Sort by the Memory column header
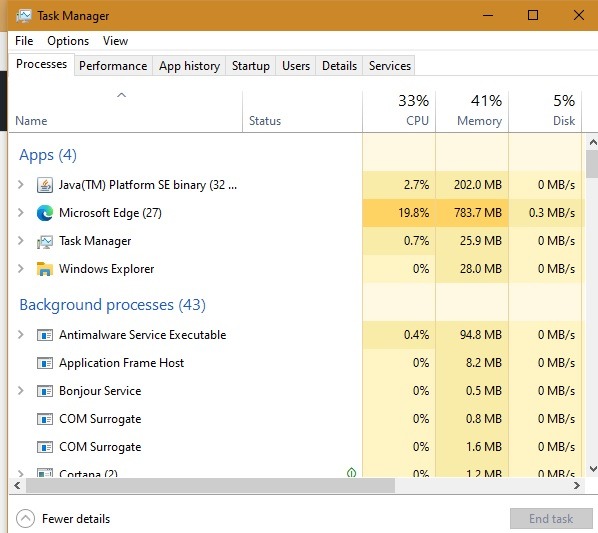The width and height of the screenshot is (598, 533). coord(472,112)
